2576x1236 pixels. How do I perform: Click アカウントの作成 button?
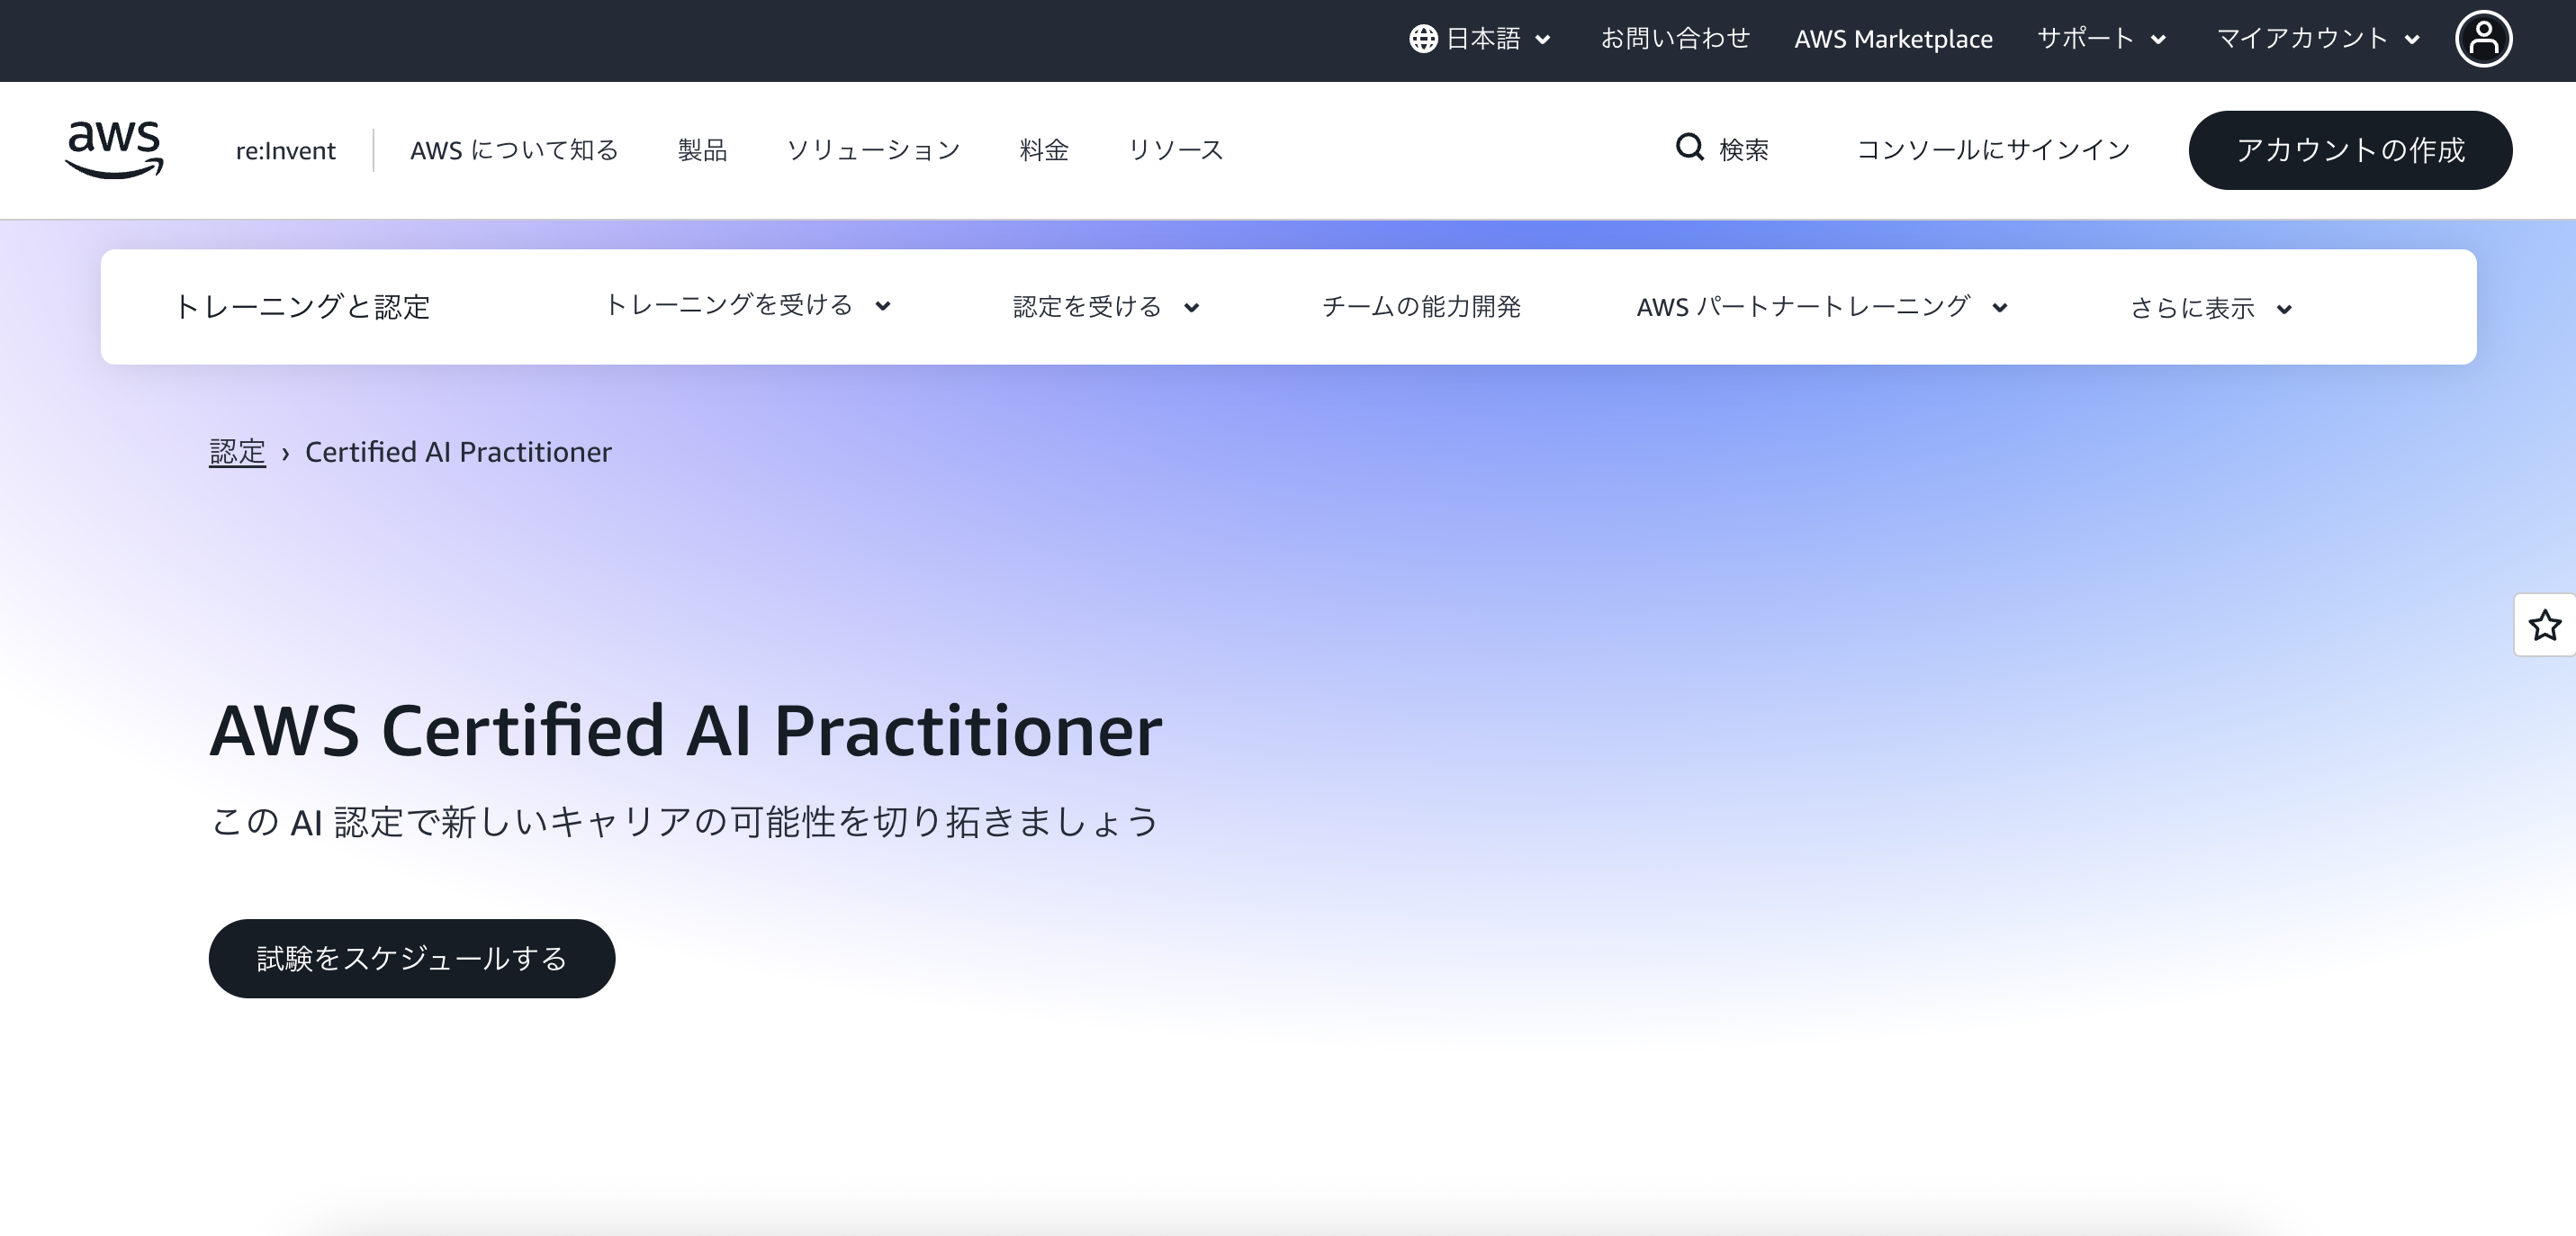coord(2349,150)
